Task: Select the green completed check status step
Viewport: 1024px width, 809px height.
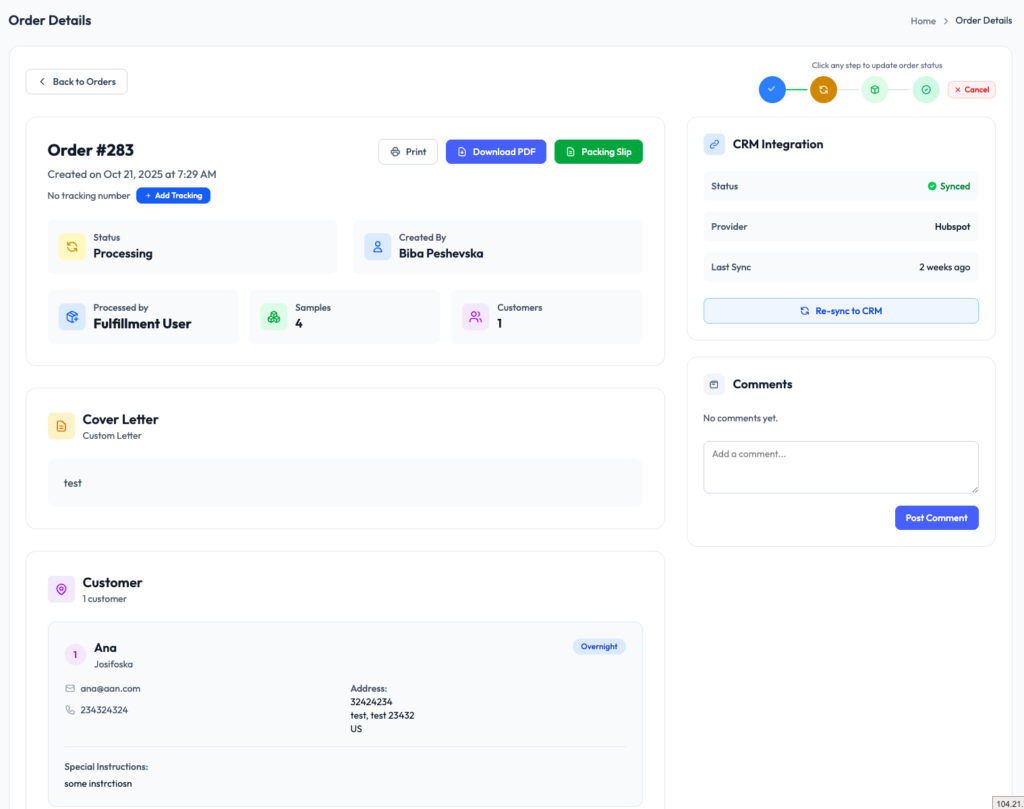Action: click(x=926, y=90)
